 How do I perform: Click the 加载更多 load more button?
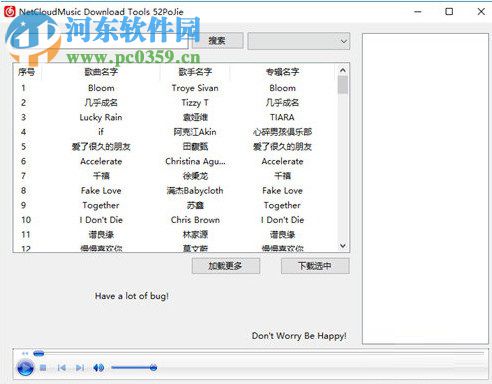[226, 266]
